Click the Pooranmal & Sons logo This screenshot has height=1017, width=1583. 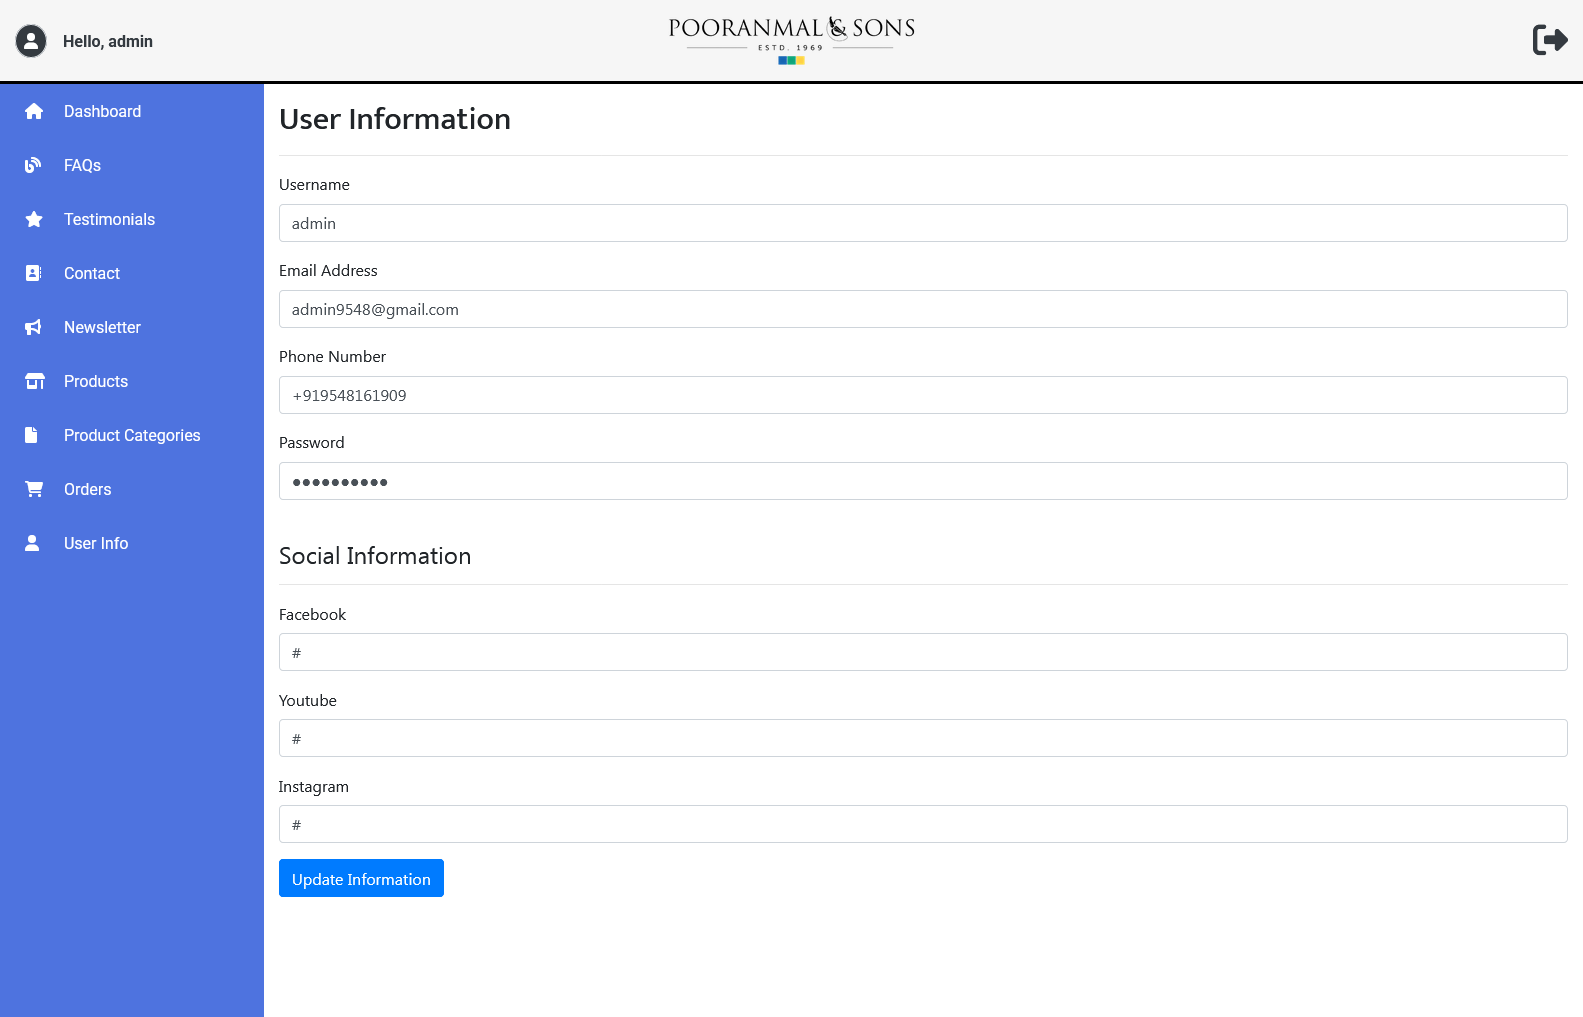[791, 40]
